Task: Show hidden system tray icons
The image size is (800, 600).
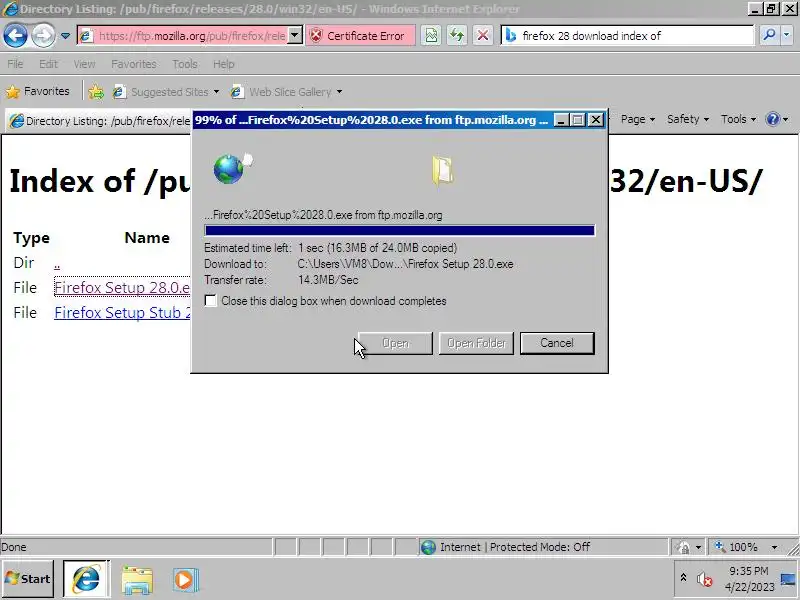Action: [683, 578]
